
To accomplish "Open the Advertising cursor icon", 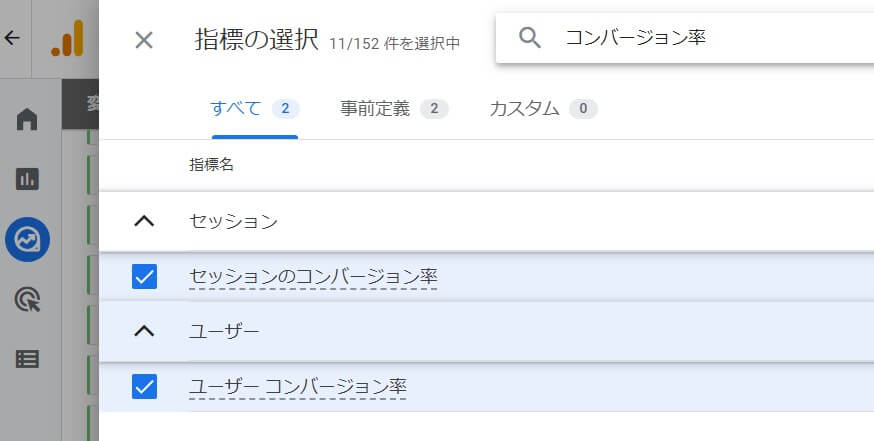I will click(x=27, y=299).
